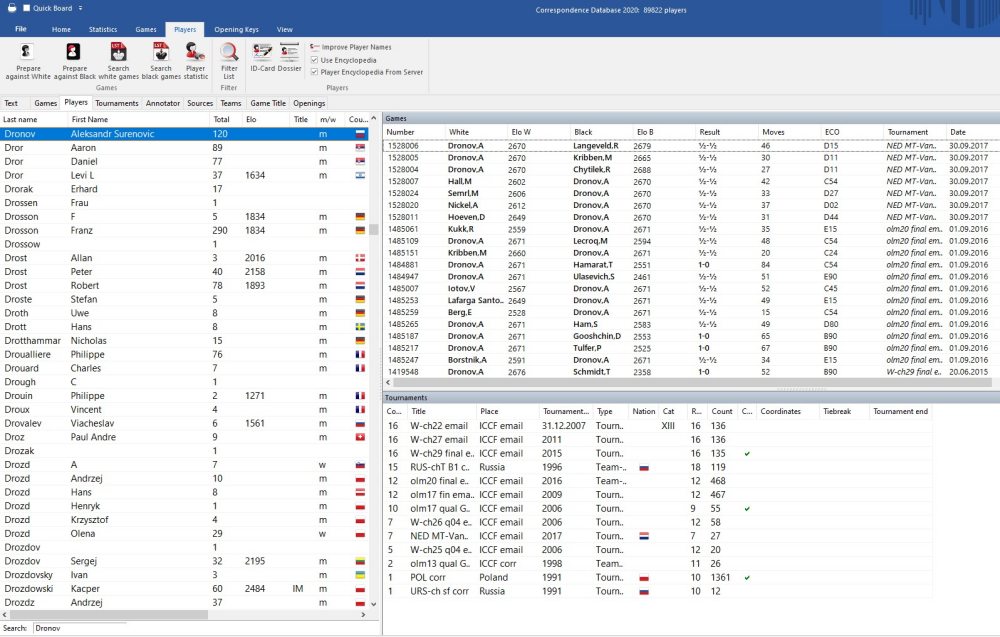The height and width of the screenshot is (637, 1000).
Task: Open the File menu
Action: (21, 30)
